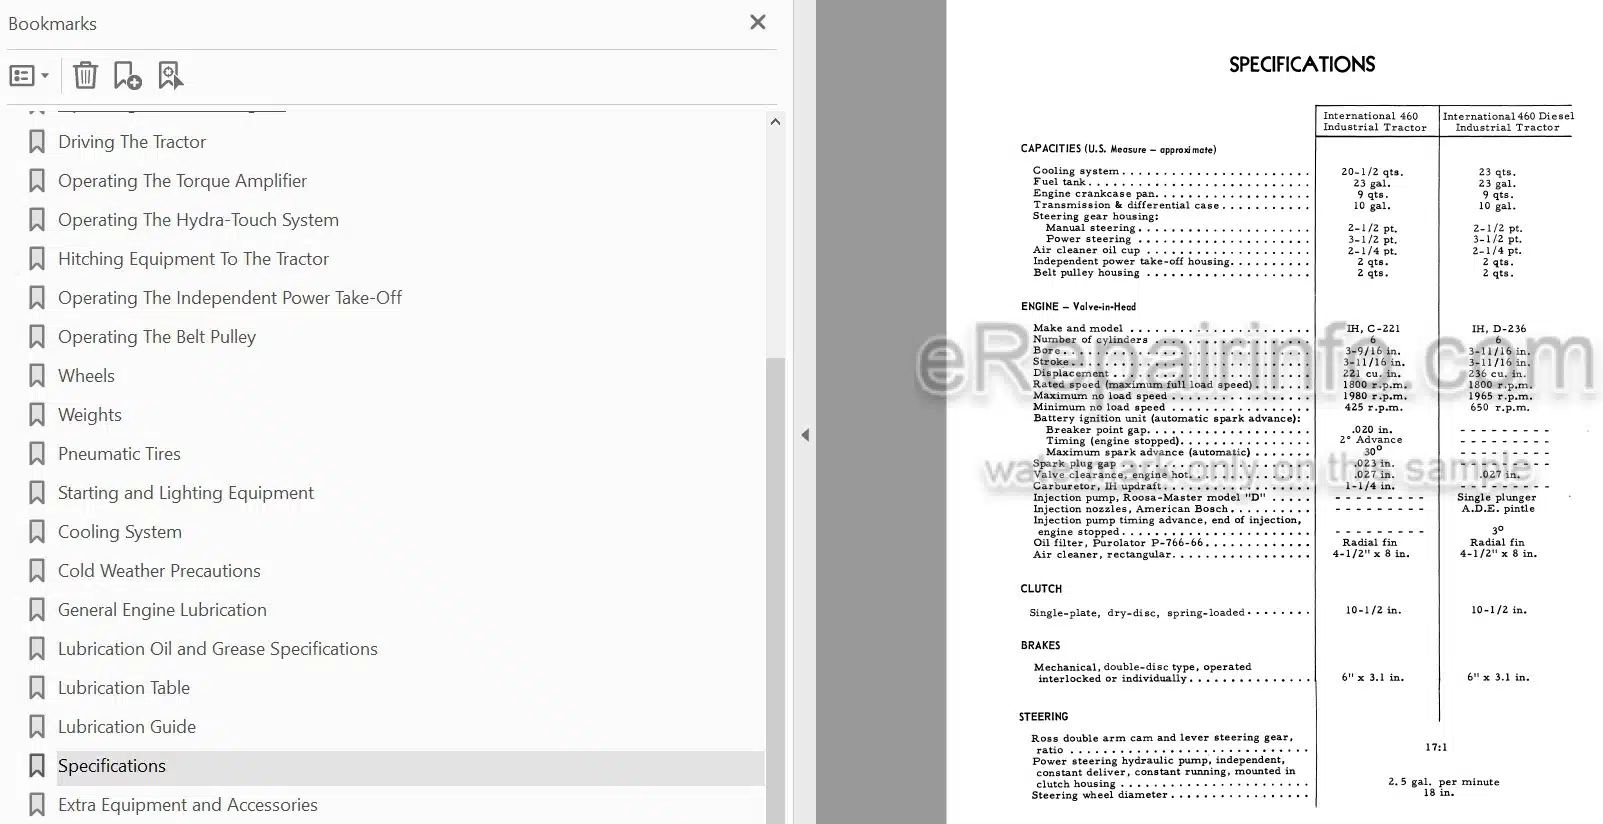Delete the selected bookmark with trash icon
The width and height of the screenshot is (1603, 824).
pos(86,76)
